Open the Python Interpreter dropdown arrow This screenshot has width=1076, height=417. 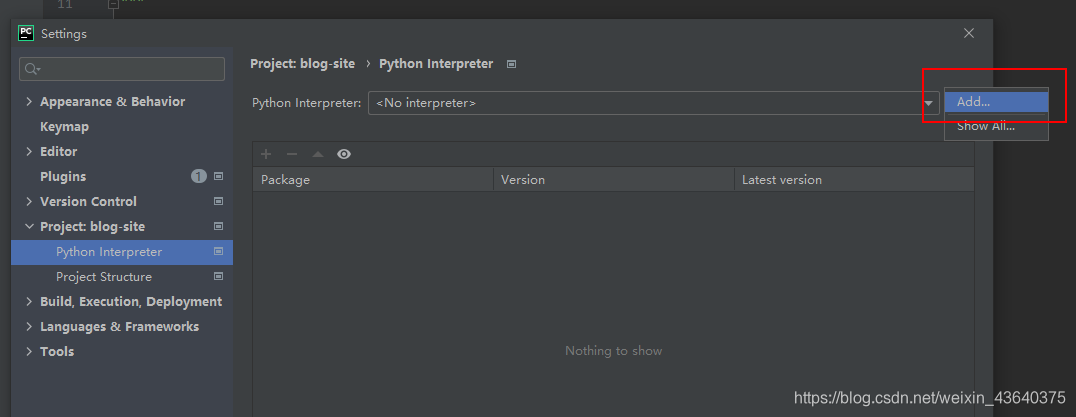(928, 103)
